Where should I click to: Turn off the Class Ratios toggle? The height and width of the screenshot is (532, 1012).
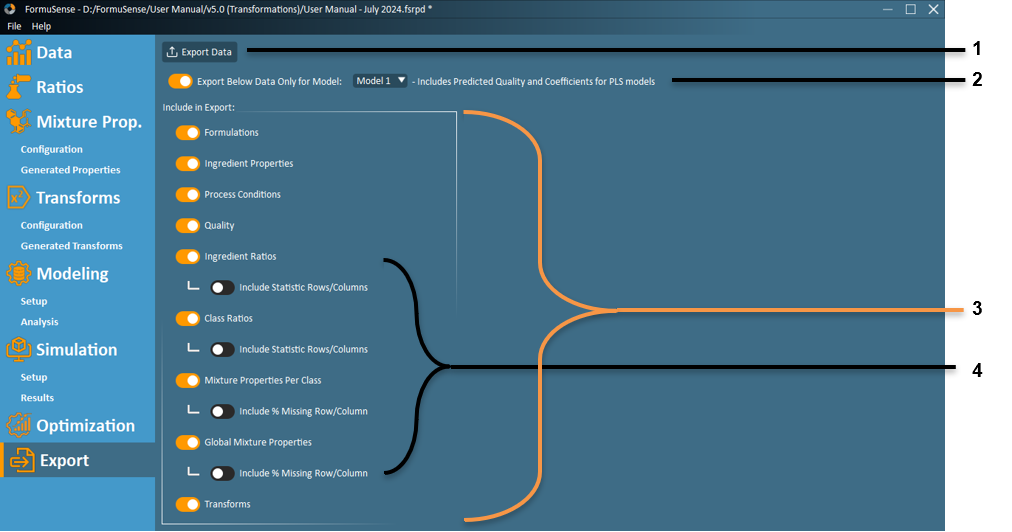(x=188, y=318)
